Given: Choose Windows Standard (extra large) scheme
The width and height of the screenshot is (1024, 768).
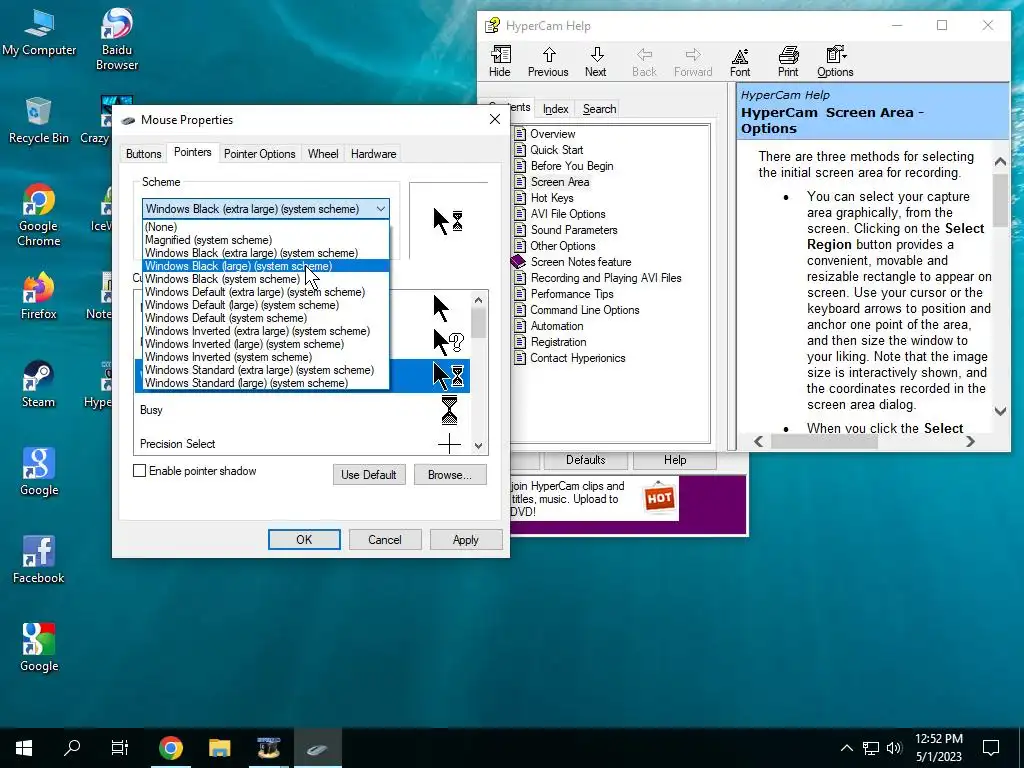Looking at the screenshot, I should pyautogui.click(x=266, y=370).
